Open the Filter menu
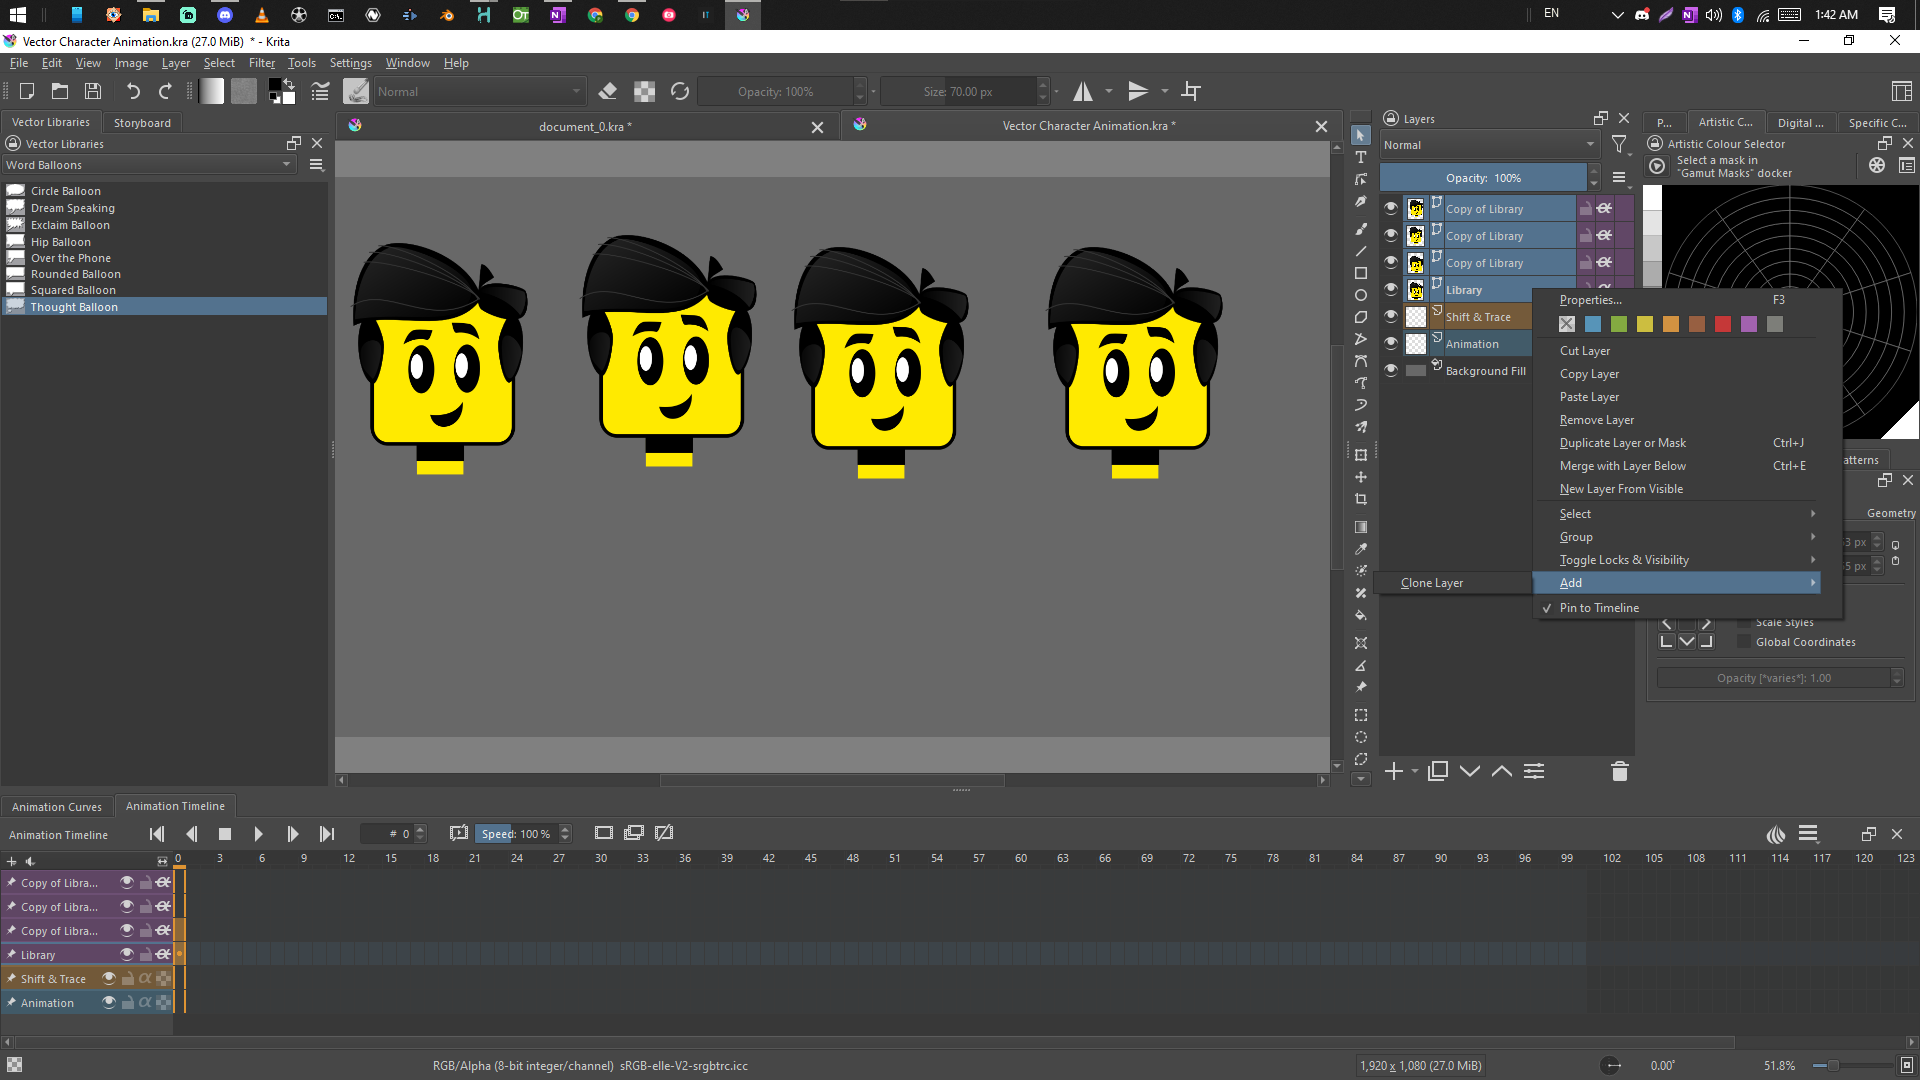The image size is (1920, 1080). coord(261,63)
